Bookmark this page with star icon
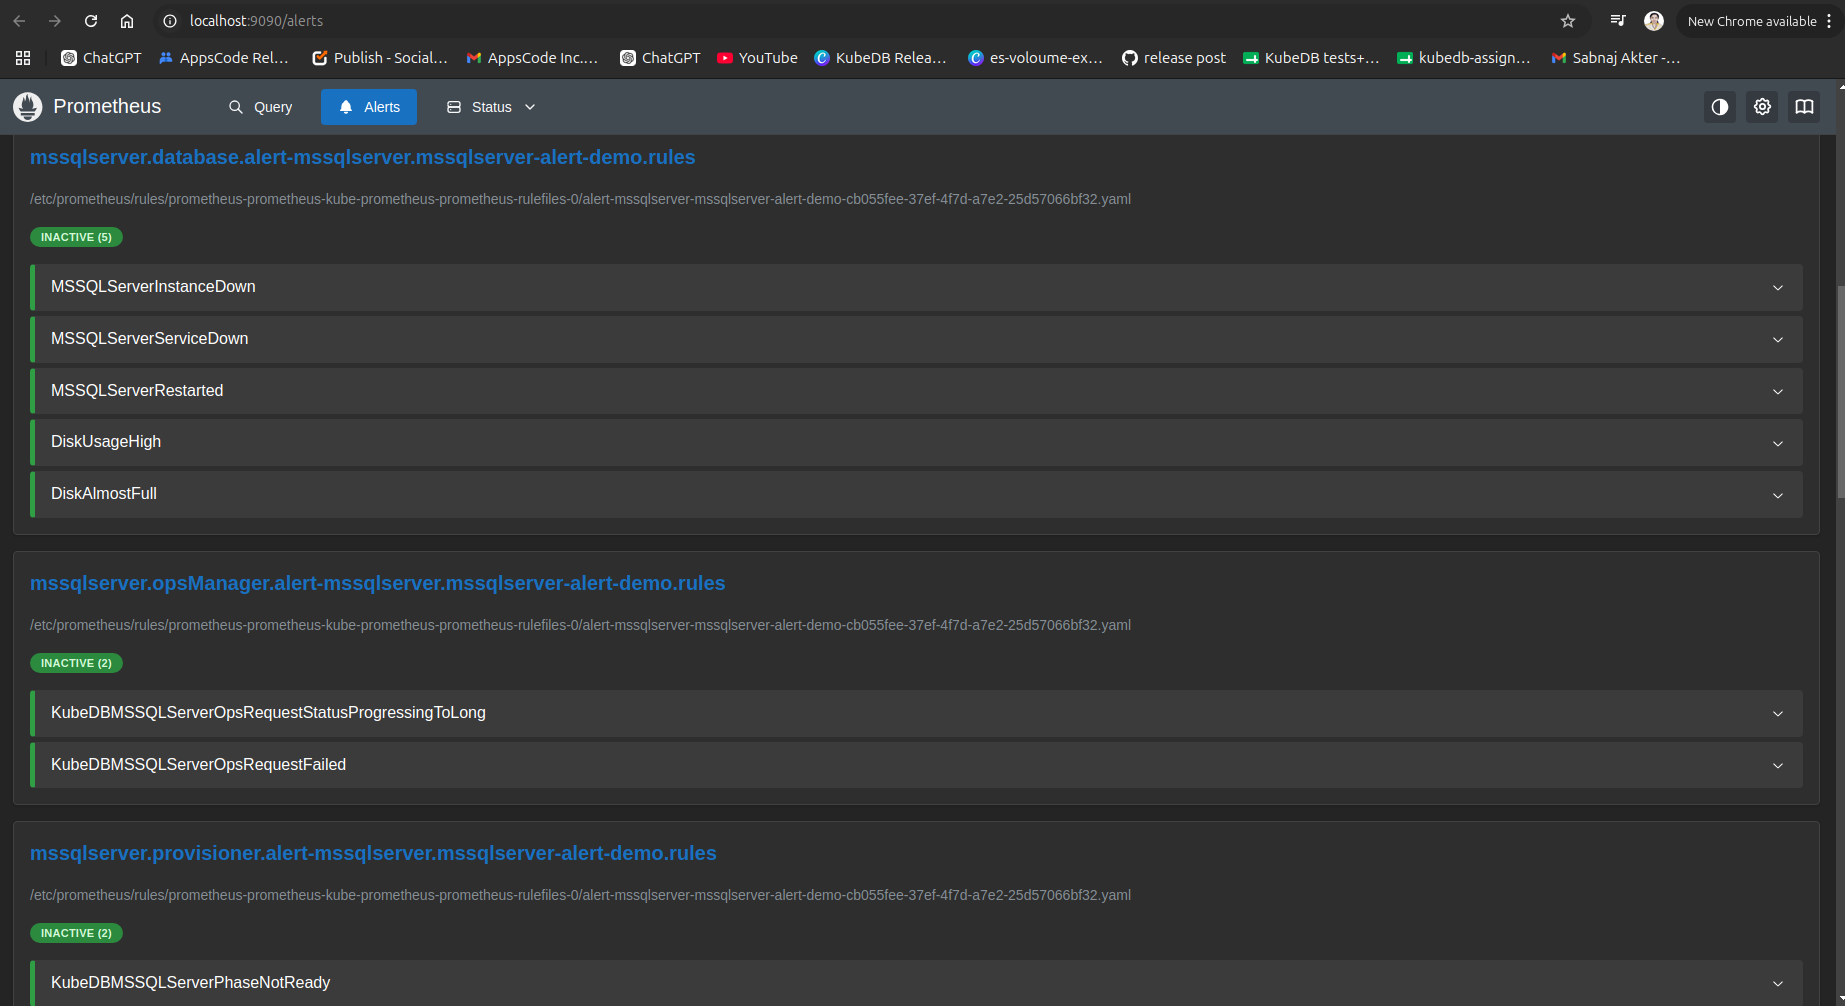 click(x=1568, y=21)
